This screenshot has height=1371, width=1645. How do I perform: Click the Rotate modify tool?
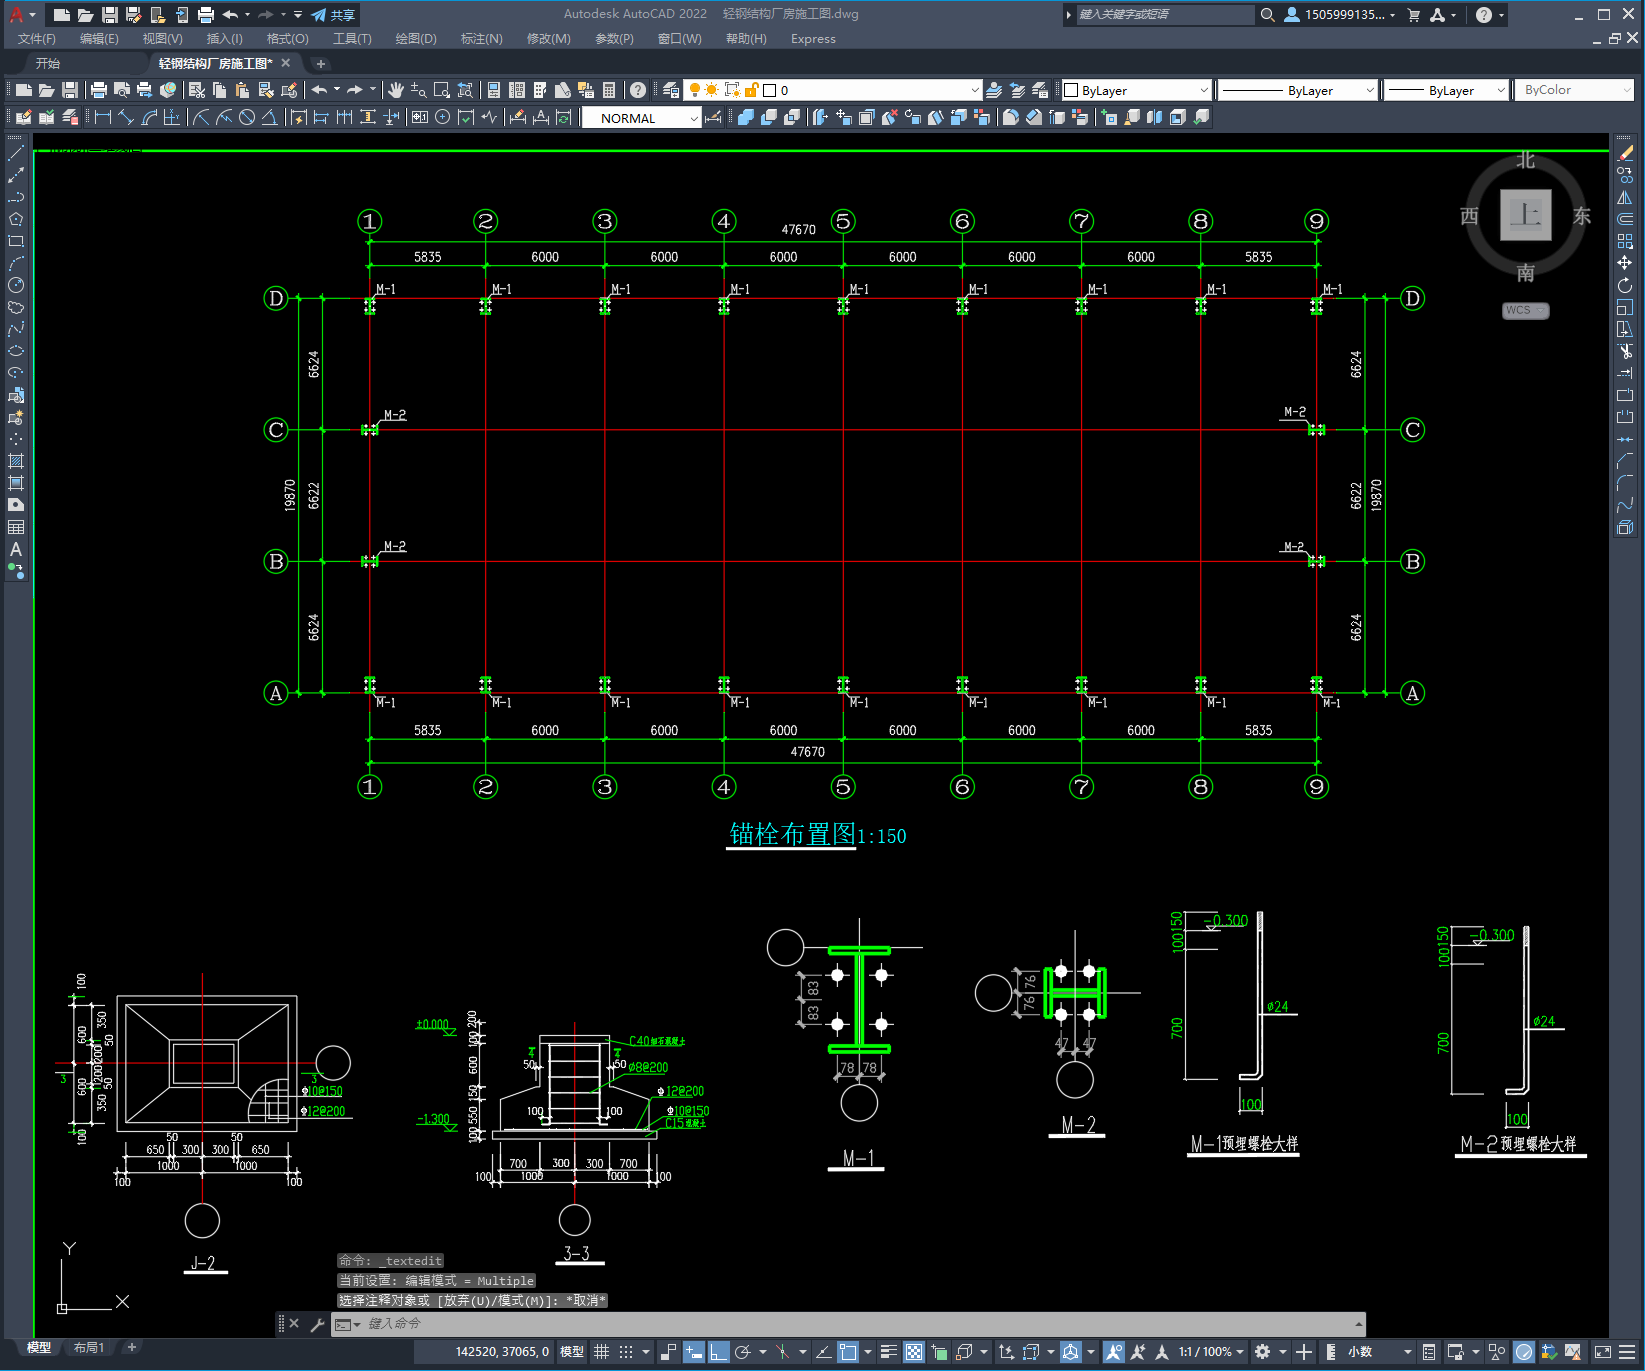pyautogui.click(x=1625, y=285)
